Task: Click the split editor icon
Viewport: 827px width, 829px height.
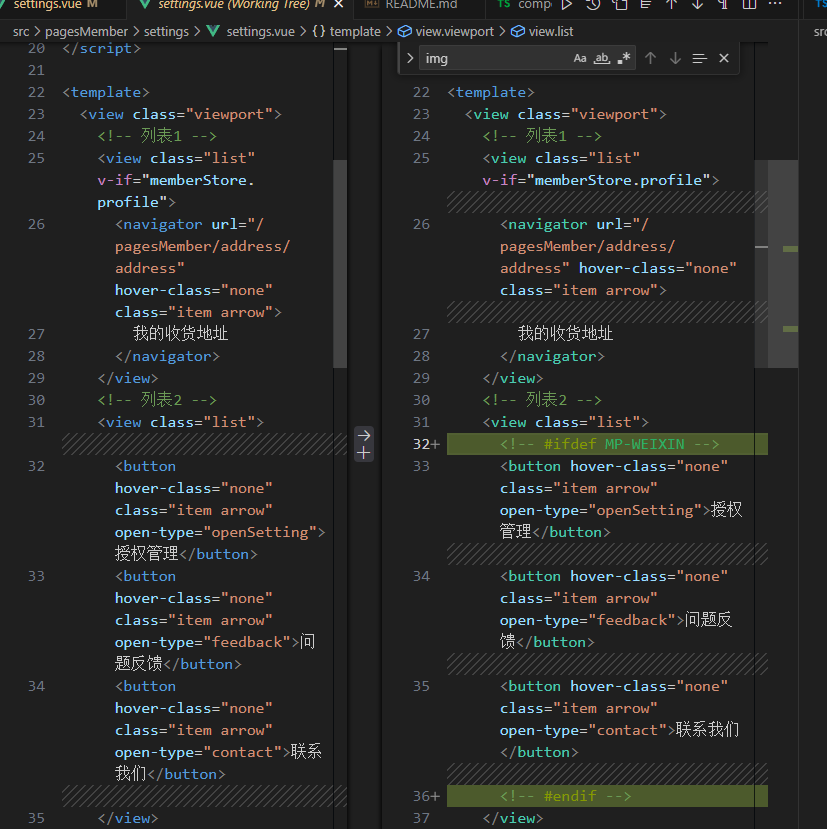Action: coord(749,5)
